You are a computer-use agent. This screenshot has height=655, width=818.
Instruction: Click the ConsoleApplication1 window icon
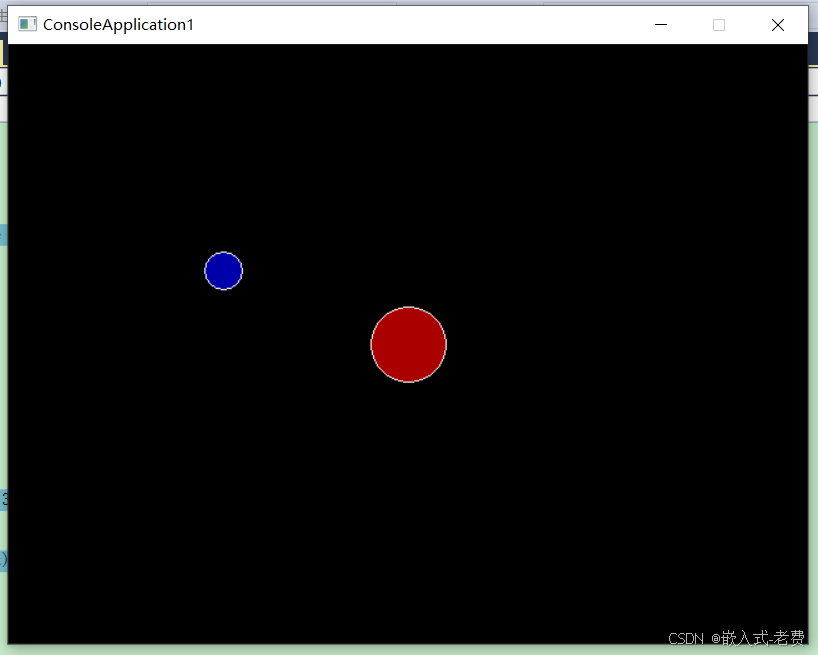click(x=27, y=24)
